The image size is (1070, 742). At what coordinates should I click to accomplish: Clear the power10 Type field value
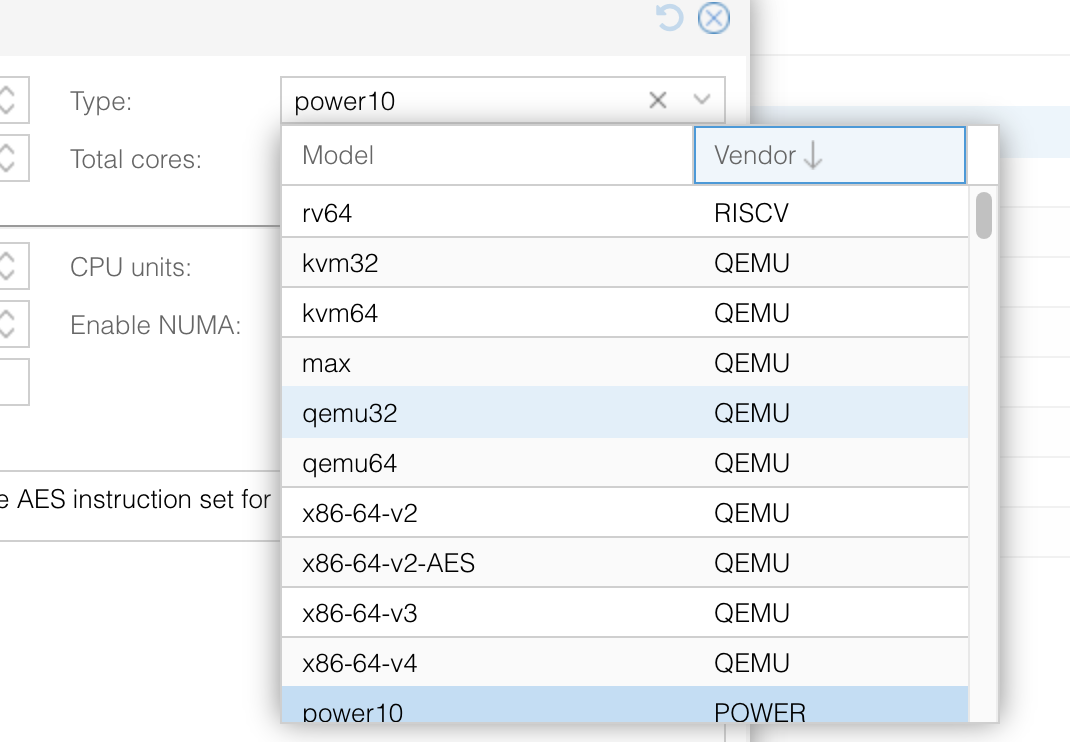[657, 100]
